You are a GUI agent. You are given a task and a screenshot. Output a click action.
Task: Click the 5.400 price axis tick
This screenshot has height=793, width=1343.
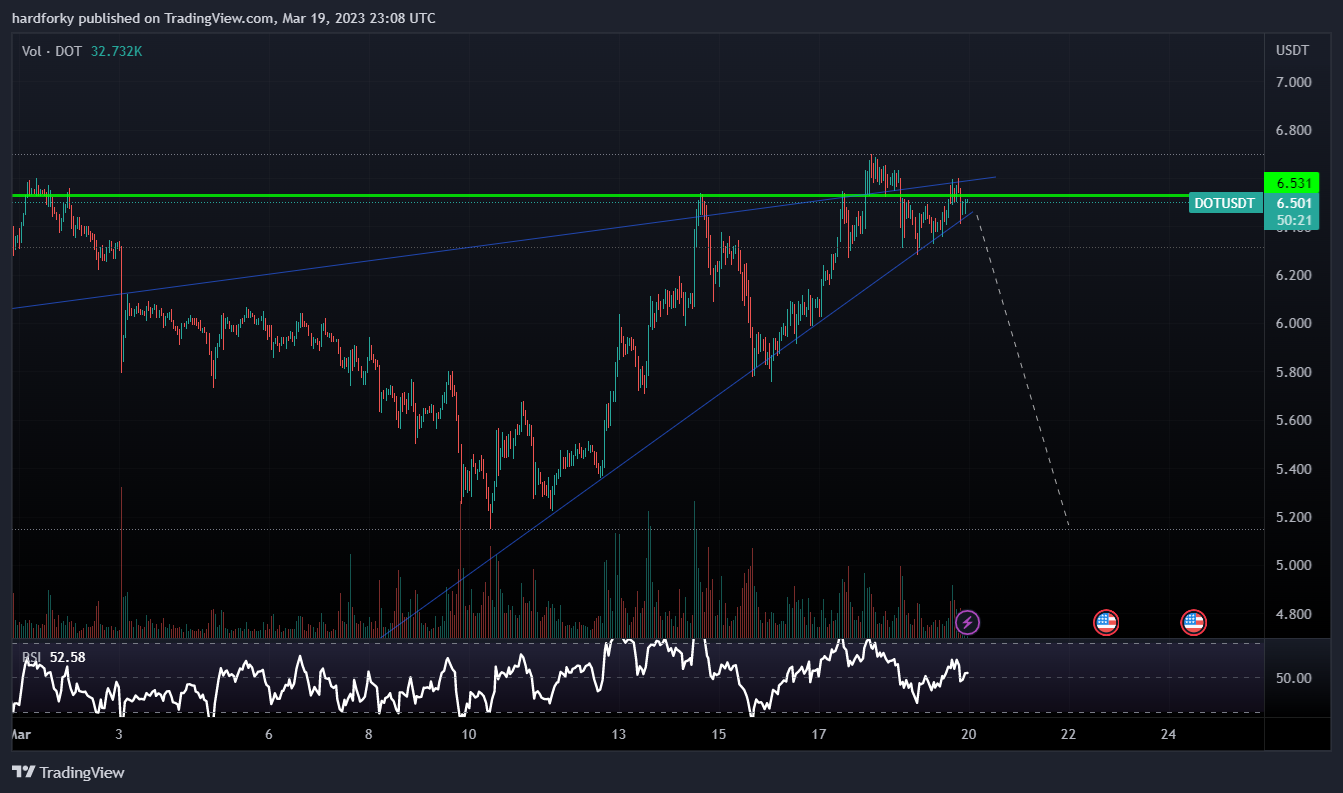coord(1294,468)
